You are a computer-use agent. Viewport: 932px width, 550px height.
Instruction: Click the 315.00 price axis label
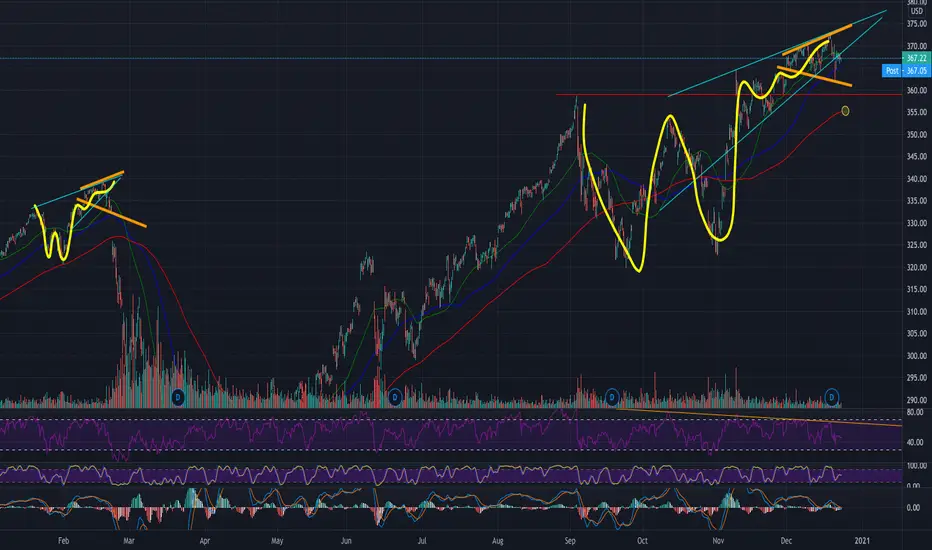(917, 289)
